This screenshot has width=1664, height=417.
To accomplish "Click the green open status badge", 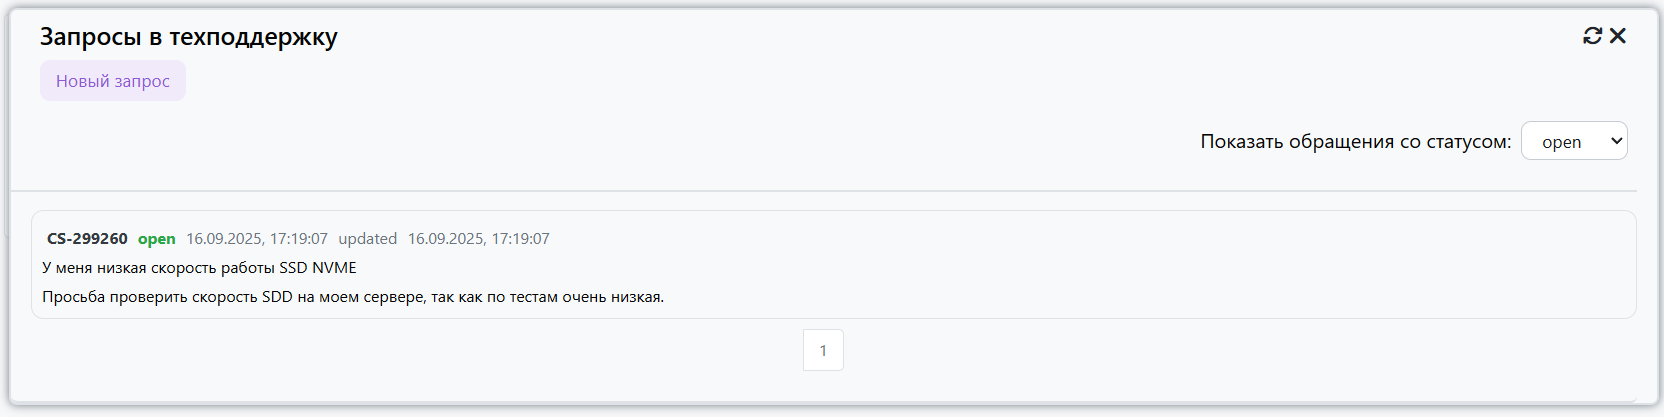I will pos(157,239).
